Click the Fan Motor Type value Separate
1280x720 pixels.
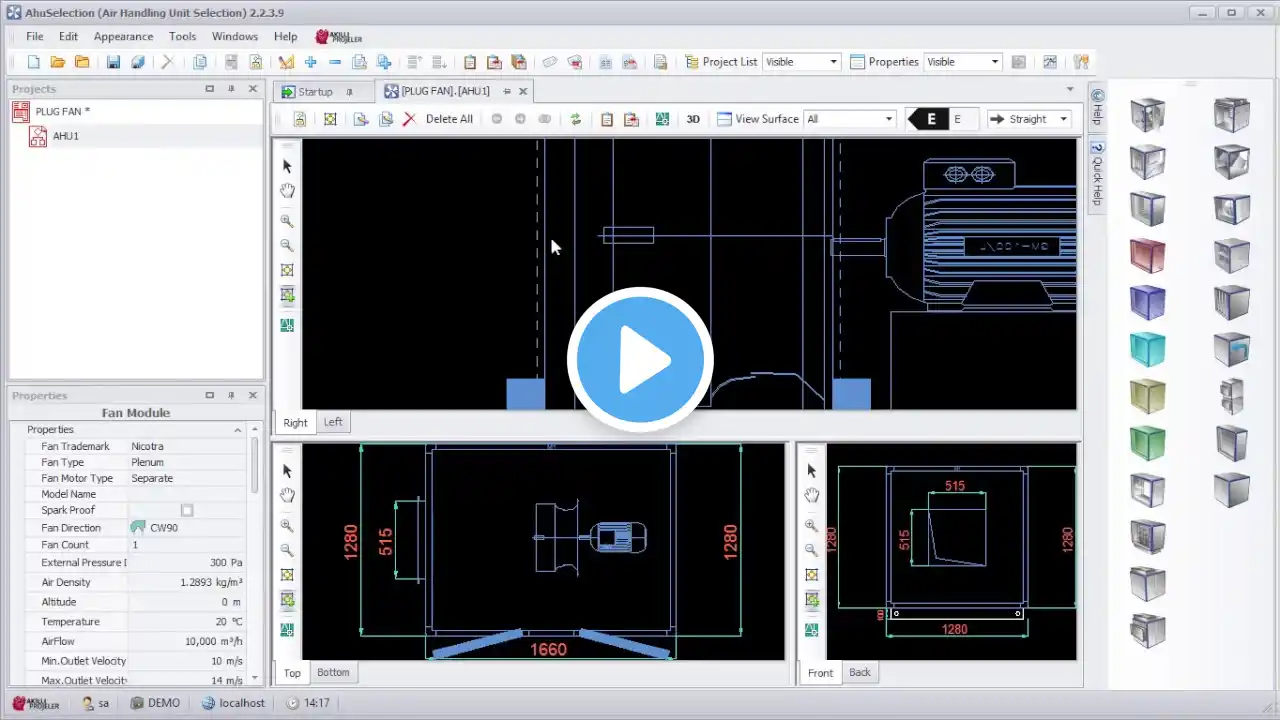(187, 478)
